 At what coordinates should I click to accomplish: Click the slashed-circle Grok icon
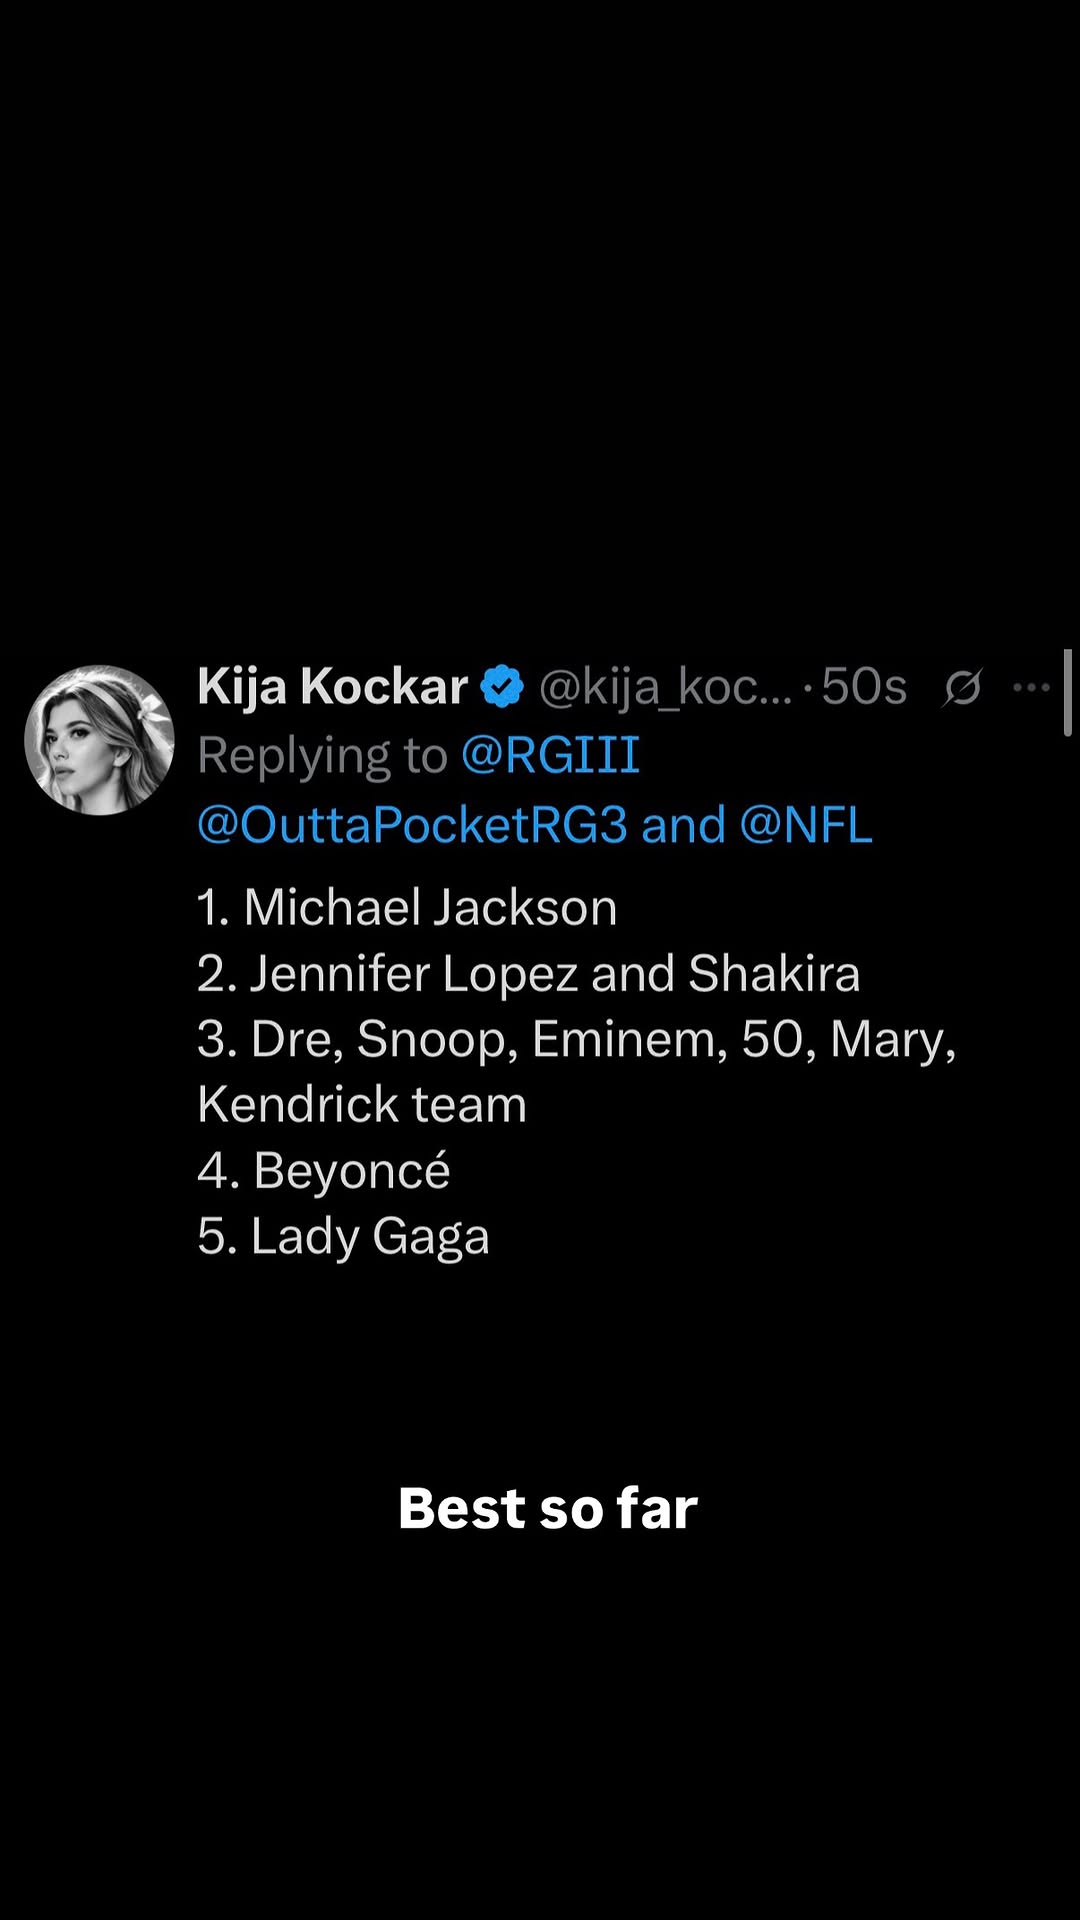(962, 687)
